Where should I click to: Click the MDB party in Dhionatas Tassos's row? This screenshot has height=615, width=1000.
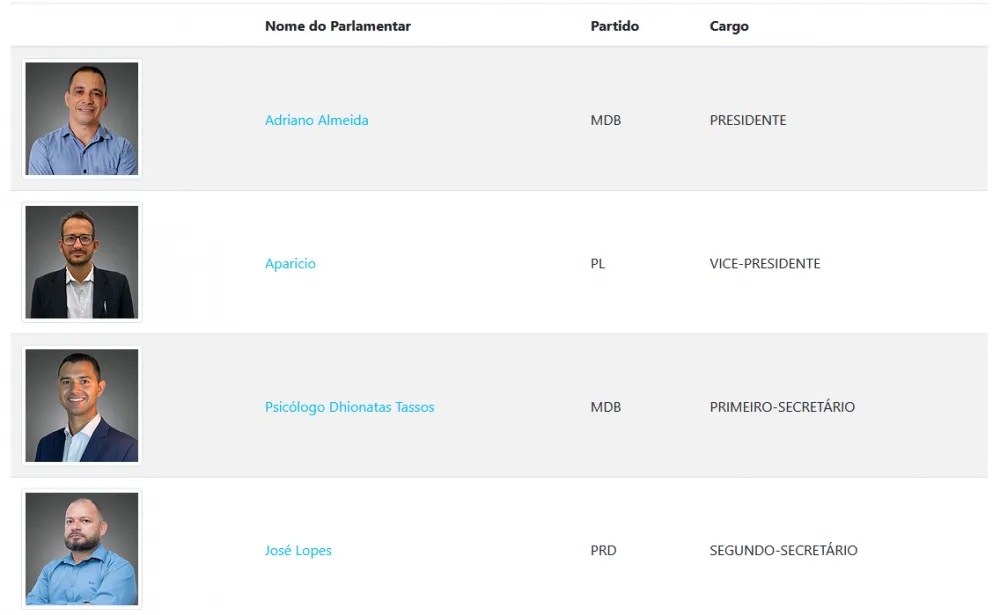[605, 407]
